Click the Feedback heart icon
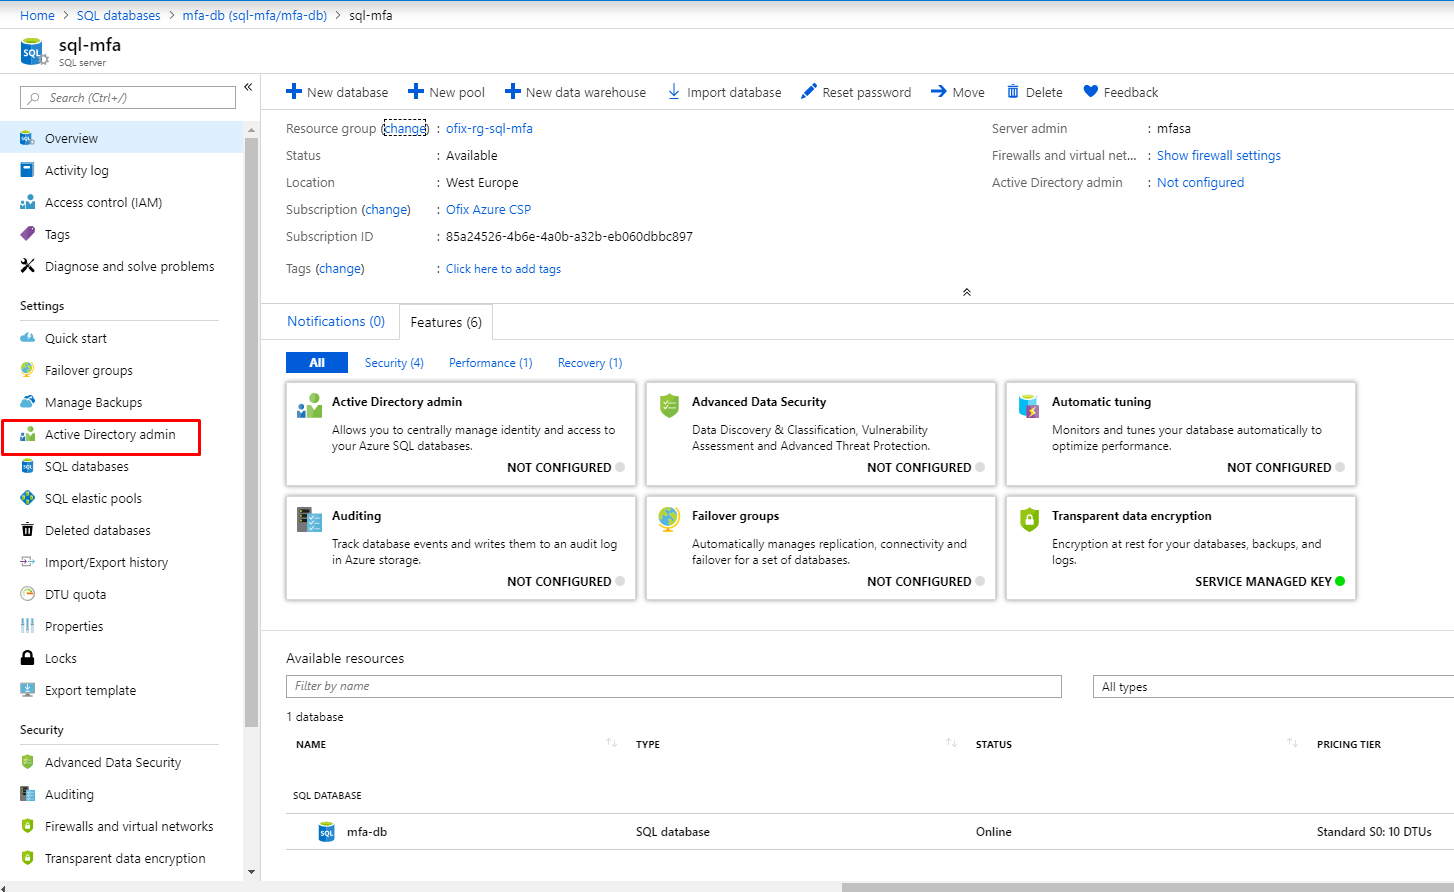1454x892 pixels. (x=1091, y=92)
